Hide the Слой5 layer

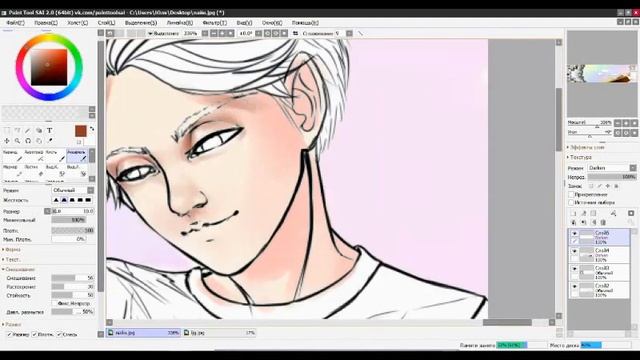(574, 233)
